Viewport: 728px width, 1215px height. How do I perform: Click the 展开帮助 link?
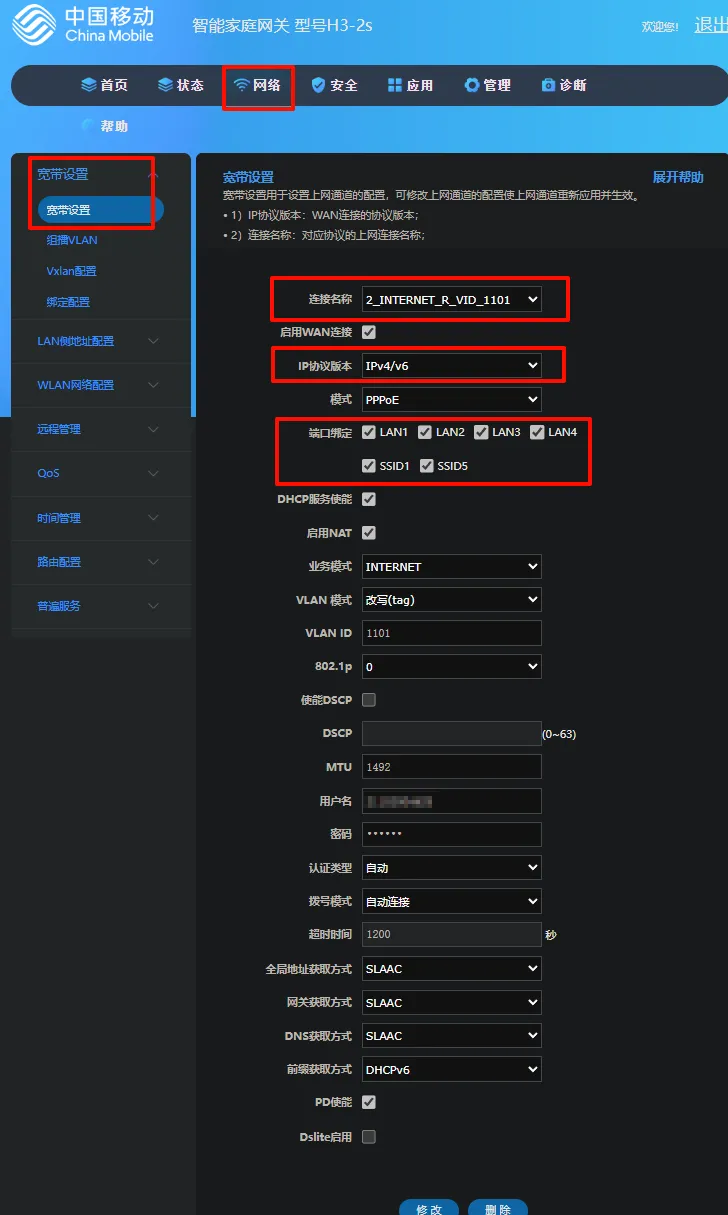tap(678, 177)
